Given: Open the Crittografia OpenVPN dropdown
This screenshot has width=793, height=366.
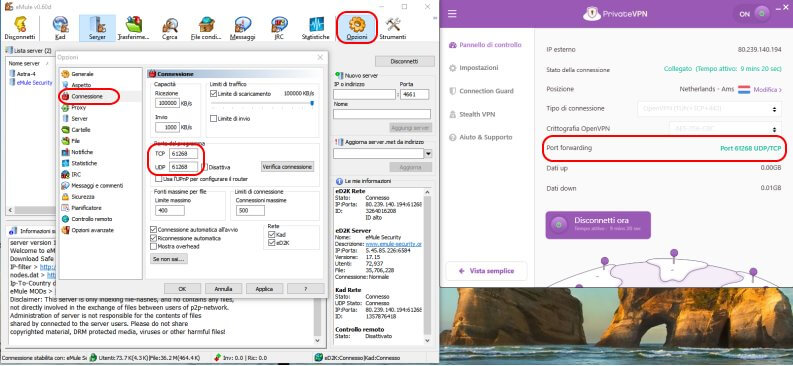Looking at the screenshot, I should point(725,128).
